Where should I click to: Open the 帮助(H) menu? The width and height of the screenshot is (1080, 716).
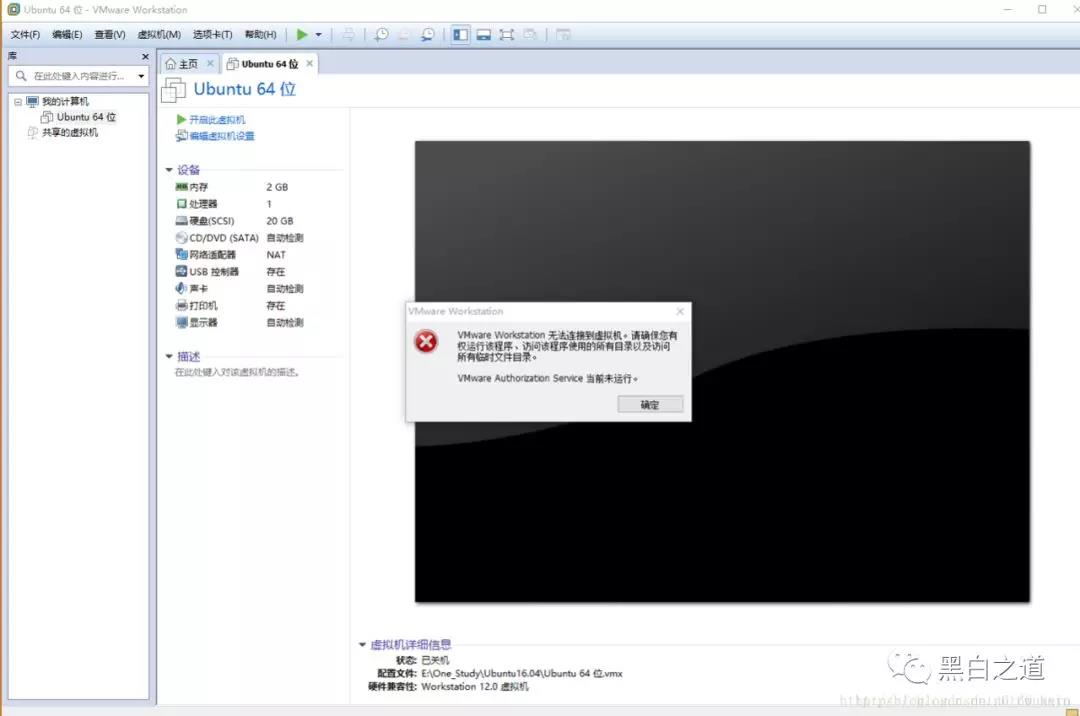(260, 34)
